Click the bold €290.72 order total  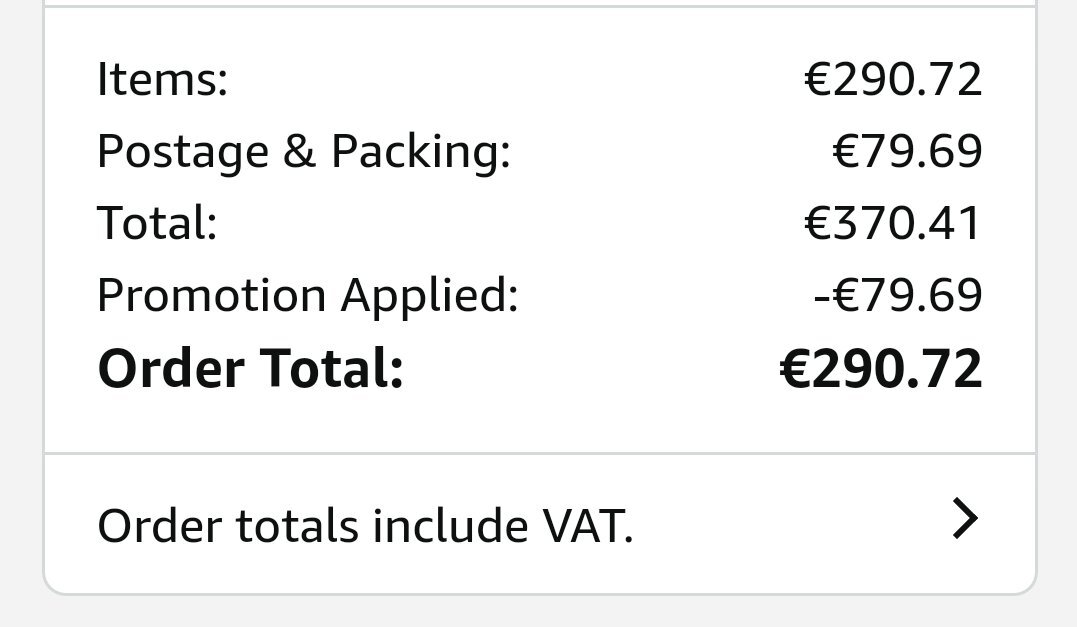(881, 369)
